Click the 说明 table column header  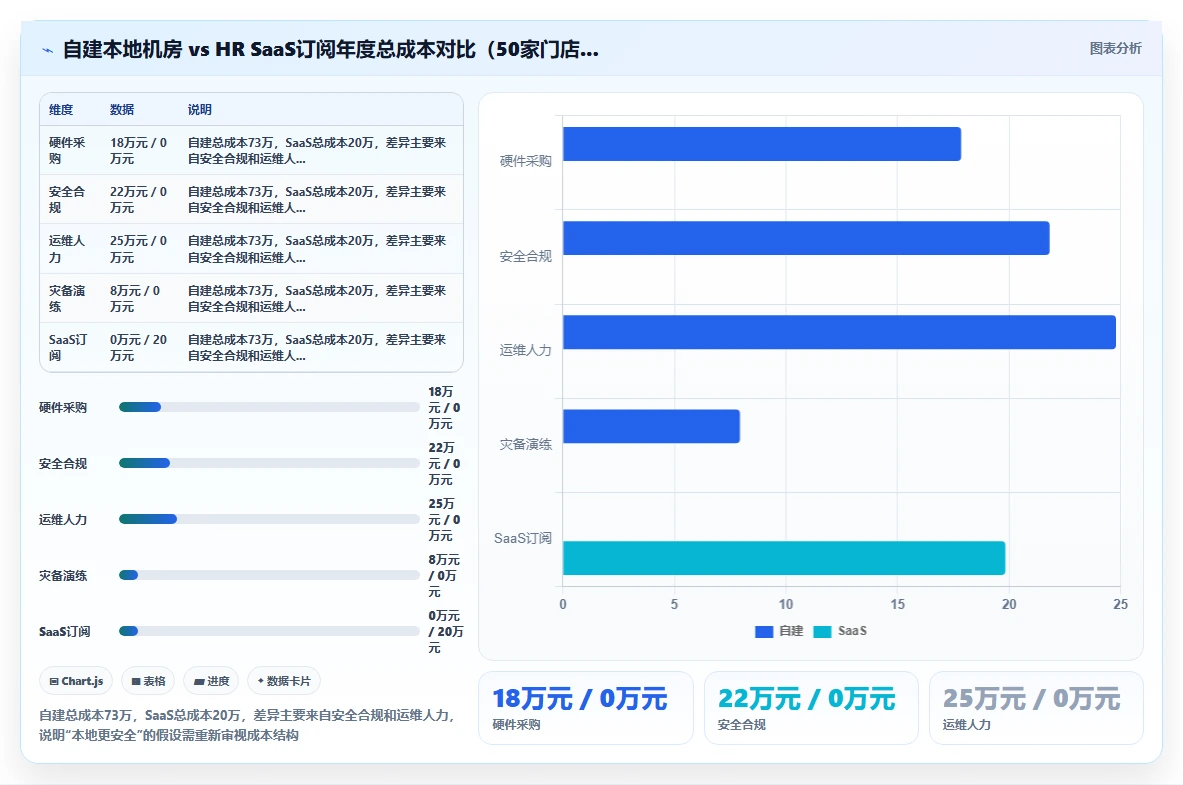click(200, 109)
